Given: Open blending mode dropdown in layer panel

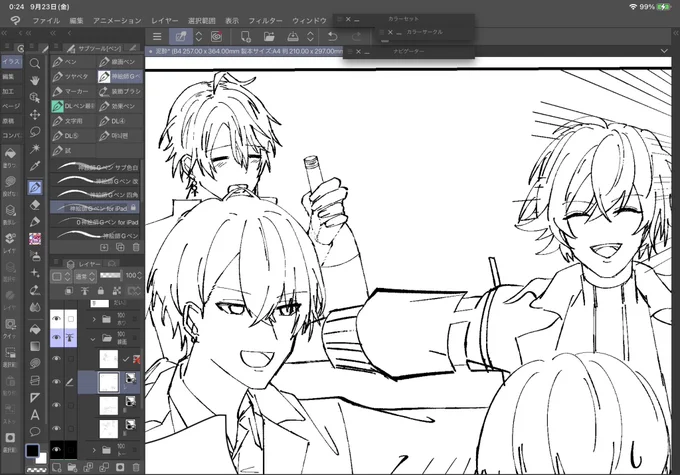Looking at the screenshot, I should coord(85,276).
